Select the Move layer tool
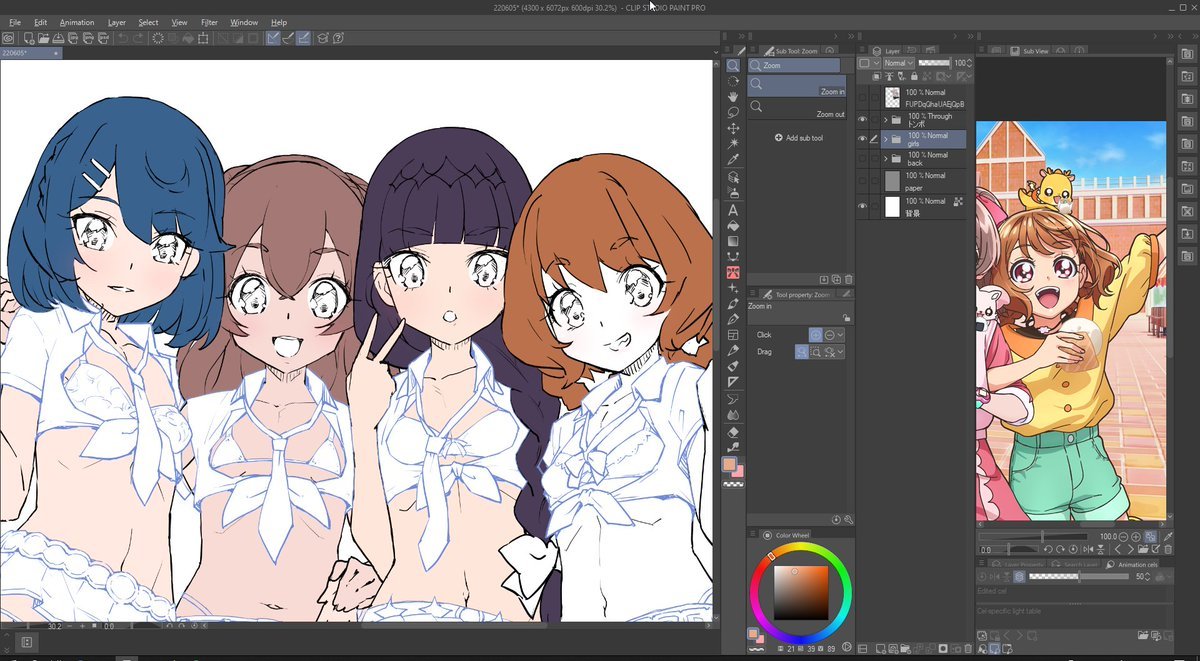The width and height of the screenshot is (1200, 661). pyautogui.click(x=733, y=129)
